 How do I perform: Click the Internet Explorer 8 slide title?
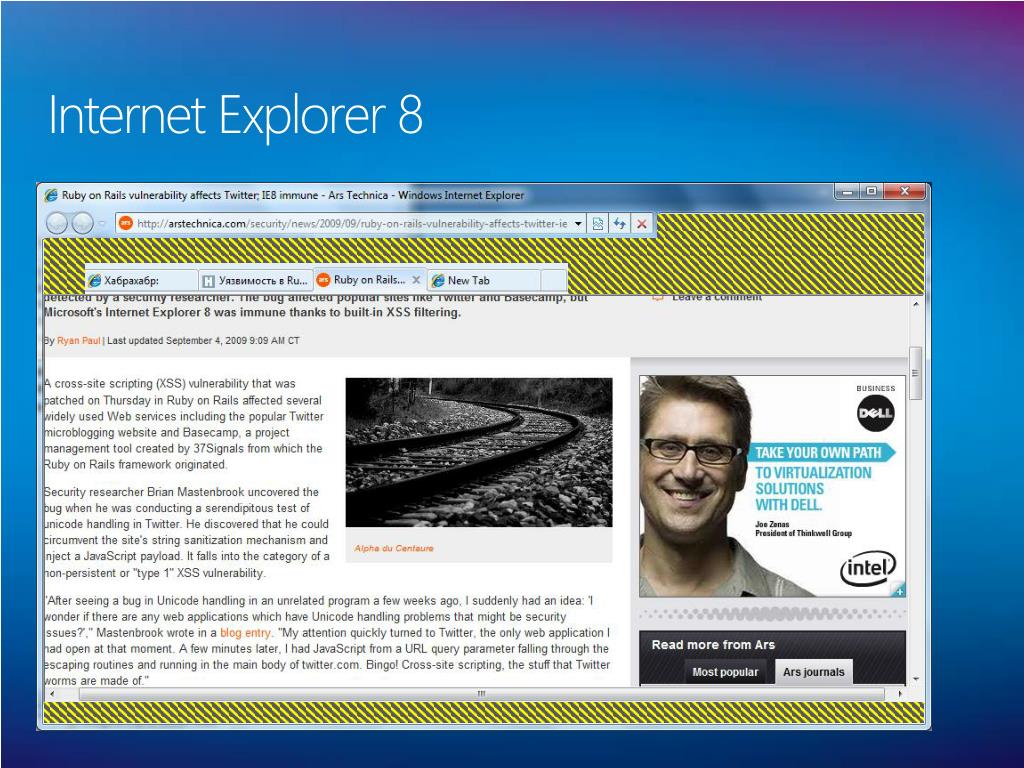click(236, 116)
